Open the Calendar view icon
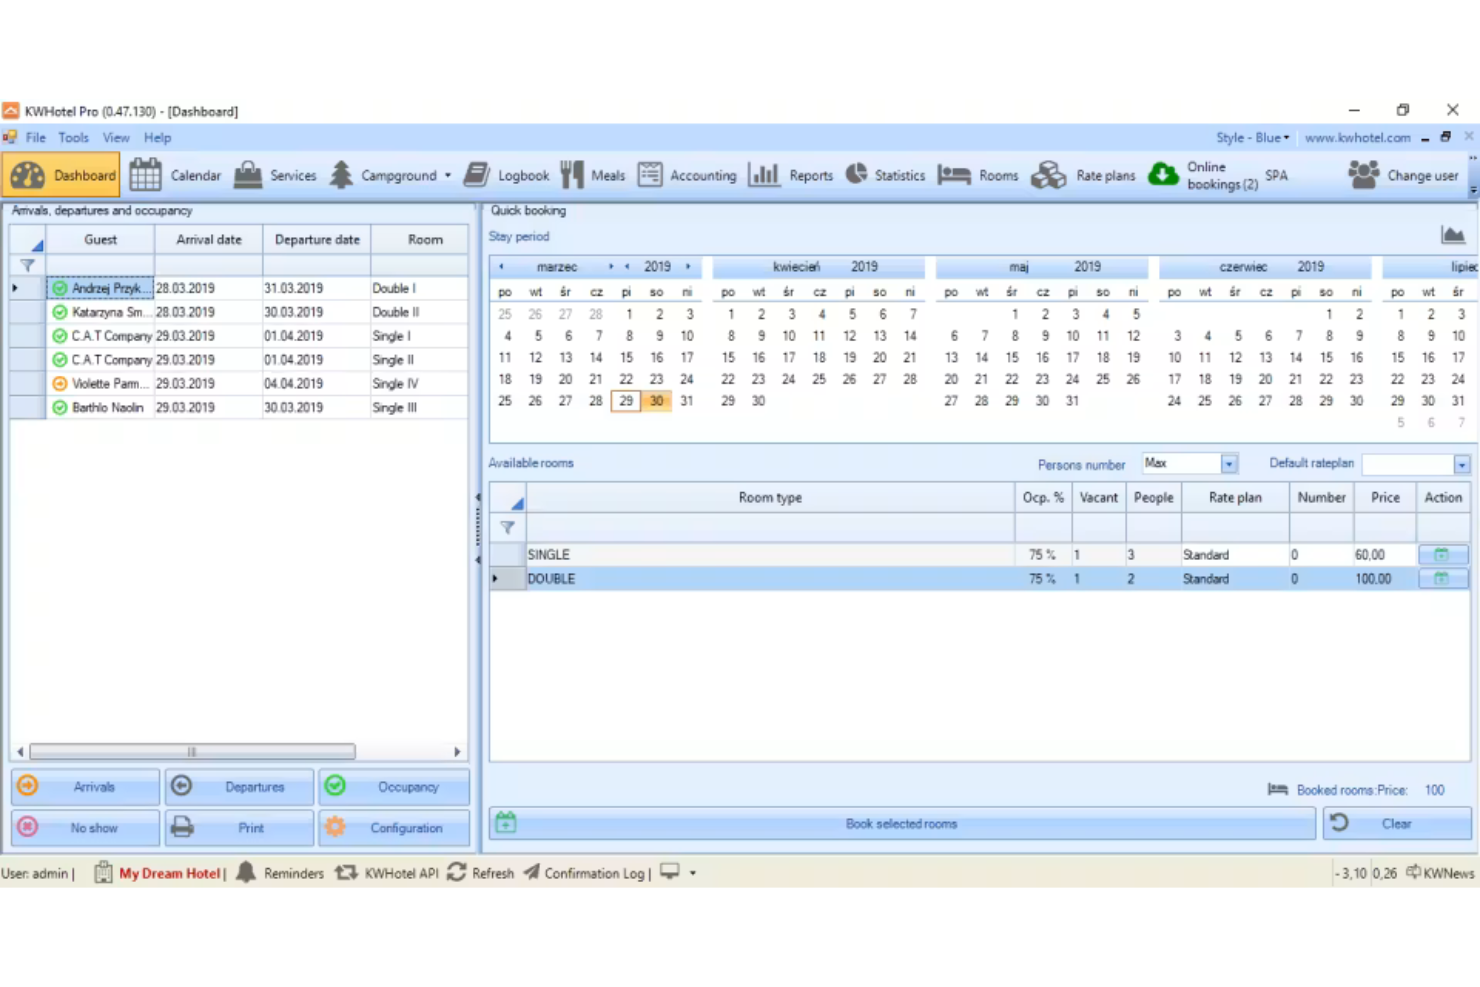This screenshot has height=987, width=1480. (145, 175)
